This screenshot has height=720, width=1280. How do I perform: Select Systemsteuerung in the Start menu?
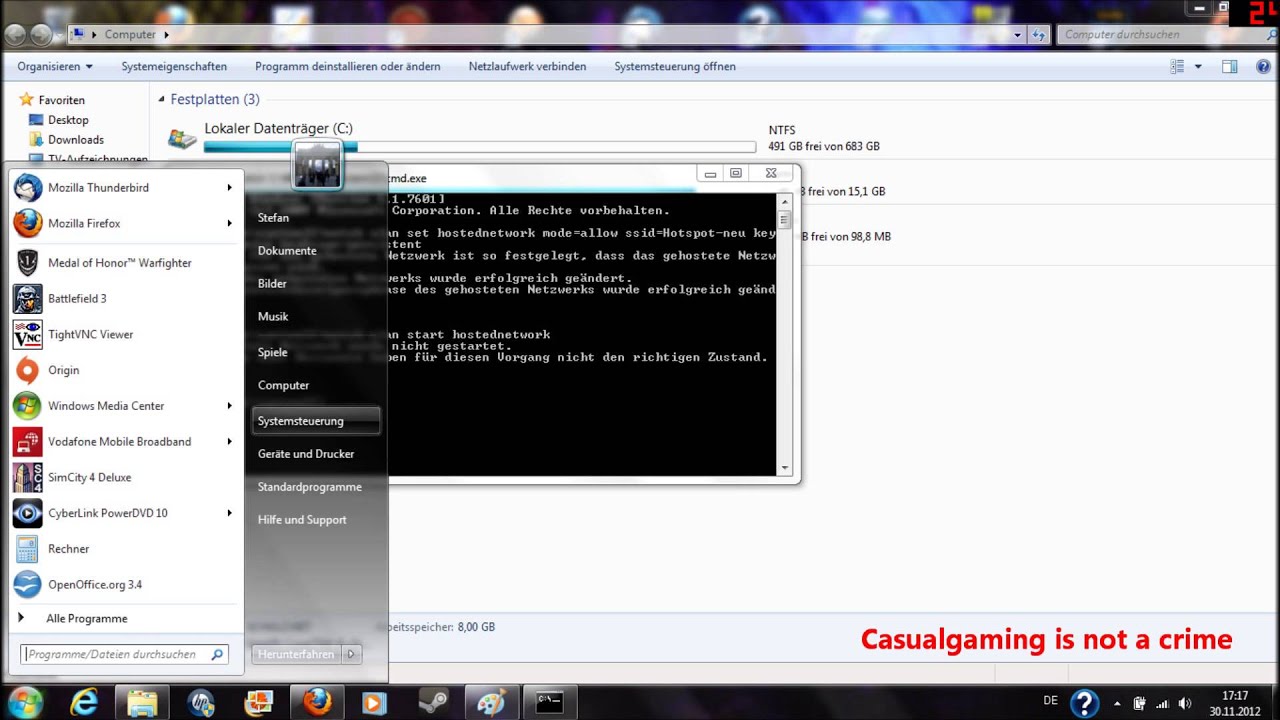click(314, 421)
